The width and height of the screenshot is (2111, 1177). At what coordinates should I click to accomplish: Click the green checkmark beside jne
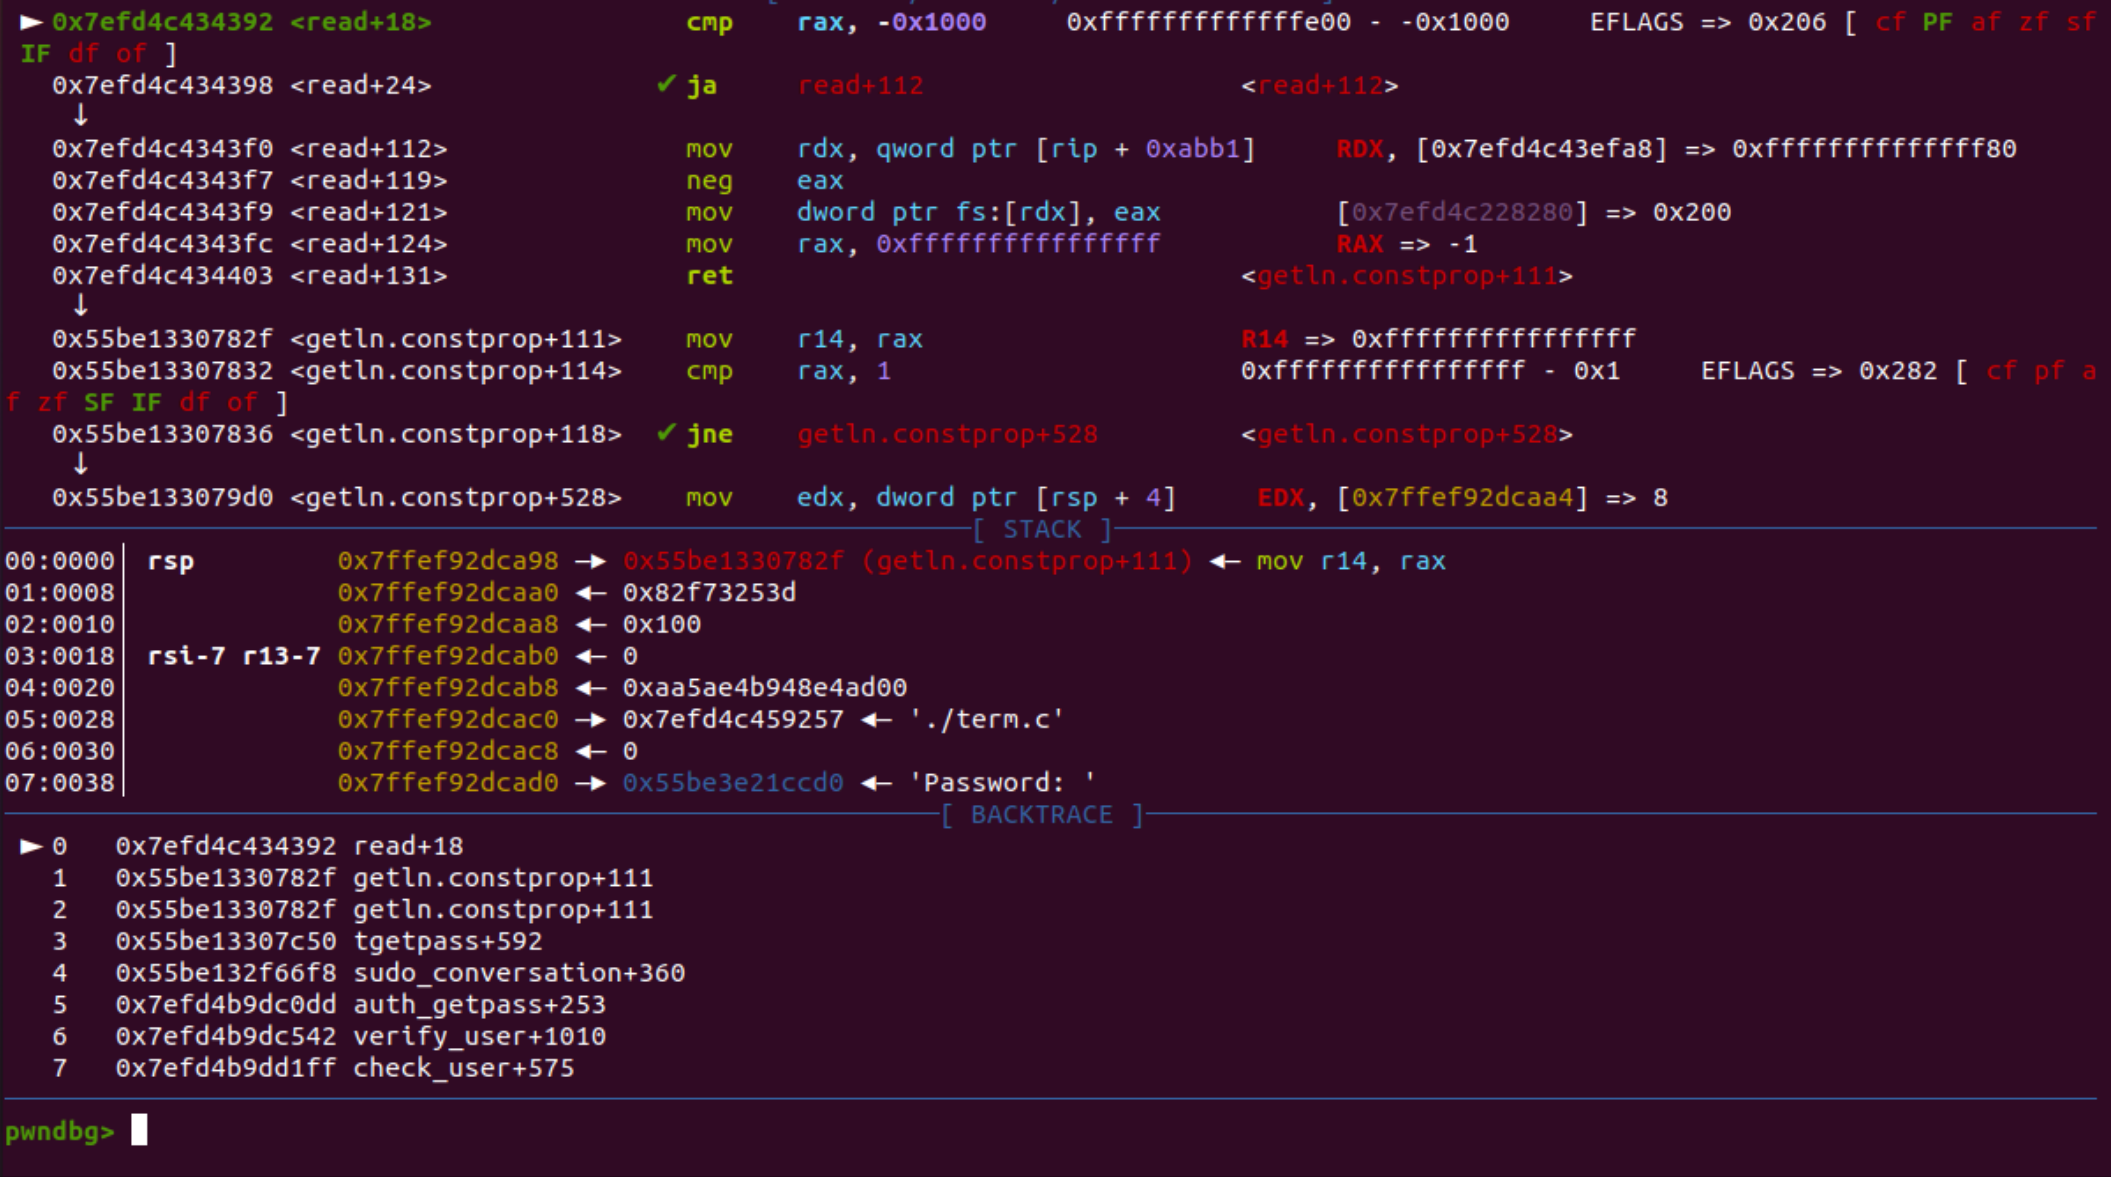click(666, 433)
